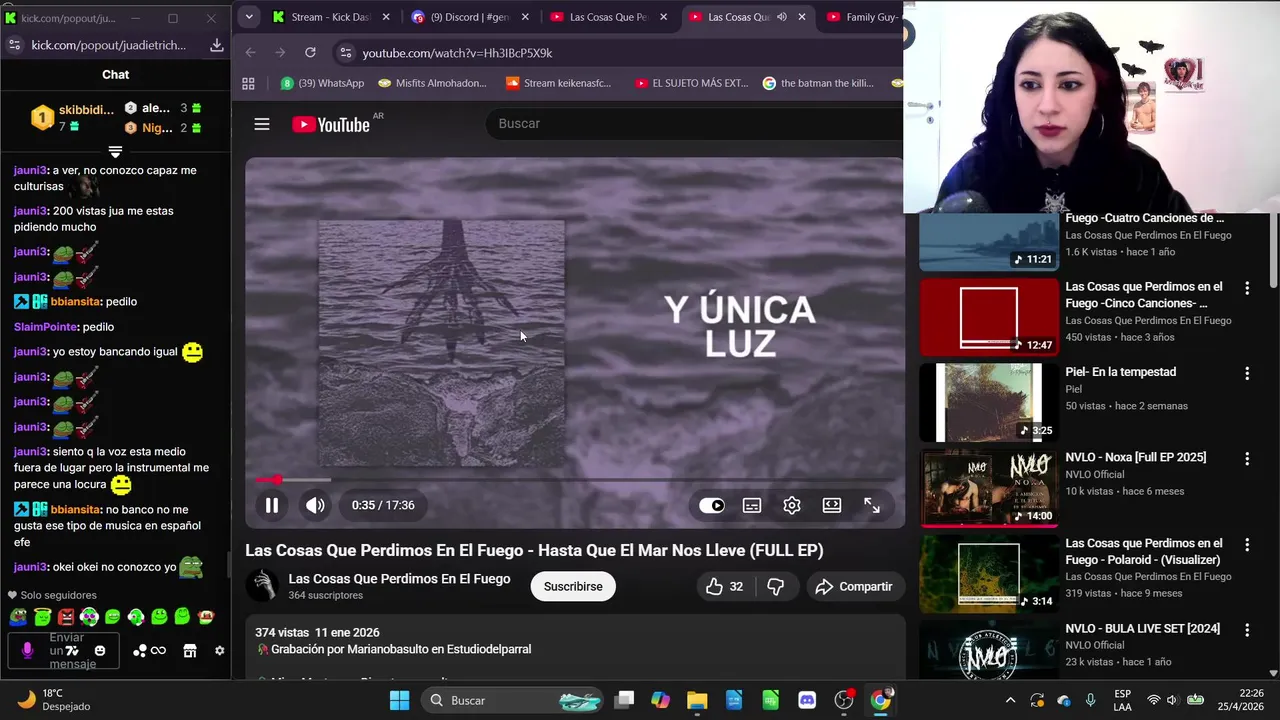
Task: Open the Misfits Almohadon bookmark
Action: coord(432,83)
